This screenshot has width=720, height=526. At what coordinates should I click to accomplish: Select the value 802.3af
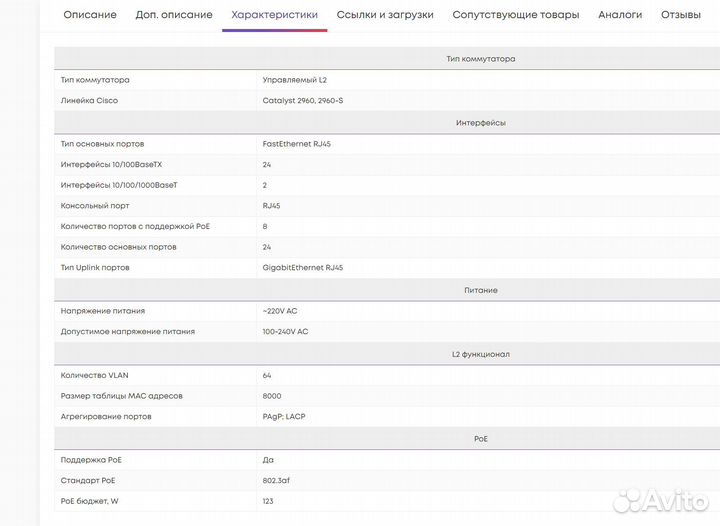[x=276, y=480]
